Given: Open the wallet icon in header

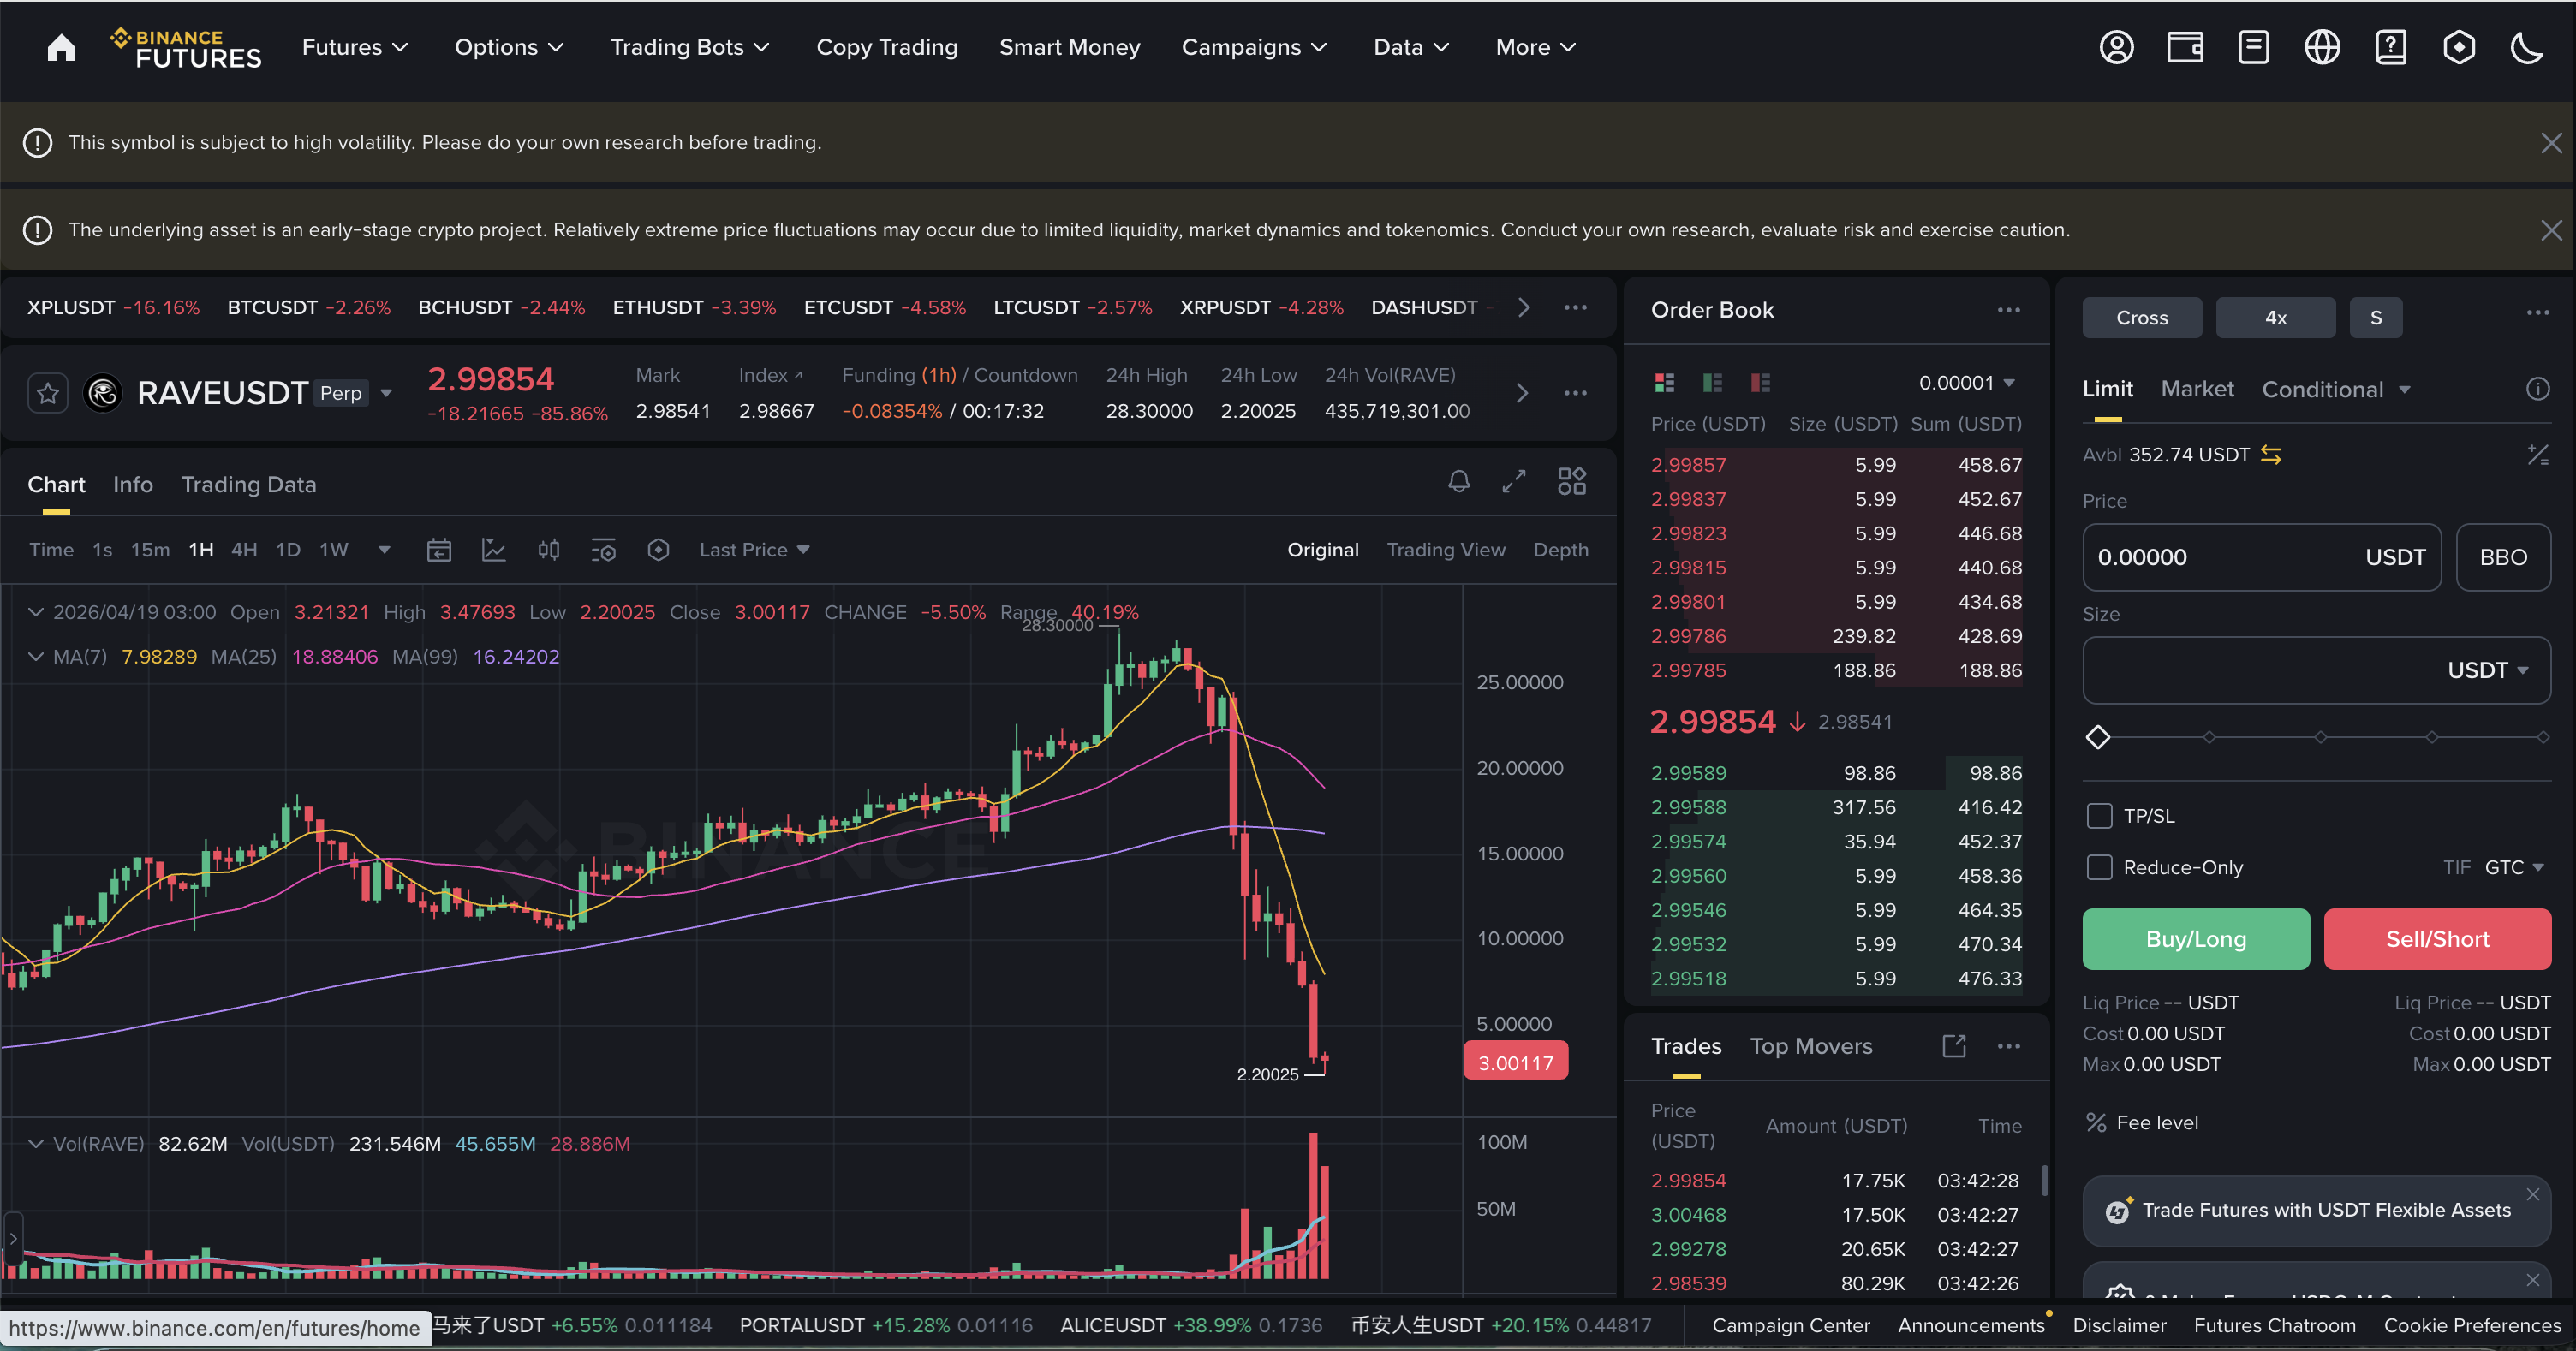Looking at the screenshot, I should click(2184, 47).
